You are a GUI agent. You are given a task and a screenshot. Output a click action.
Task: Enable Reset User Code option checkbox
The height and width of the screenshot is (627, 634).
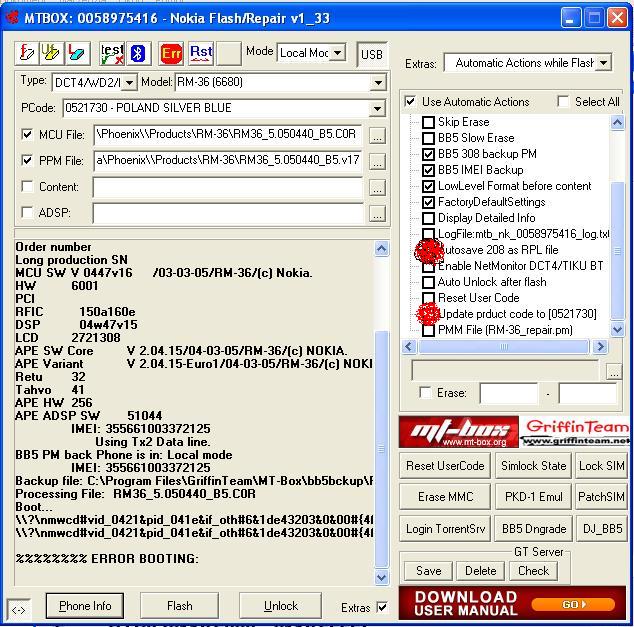coord(428,298)
